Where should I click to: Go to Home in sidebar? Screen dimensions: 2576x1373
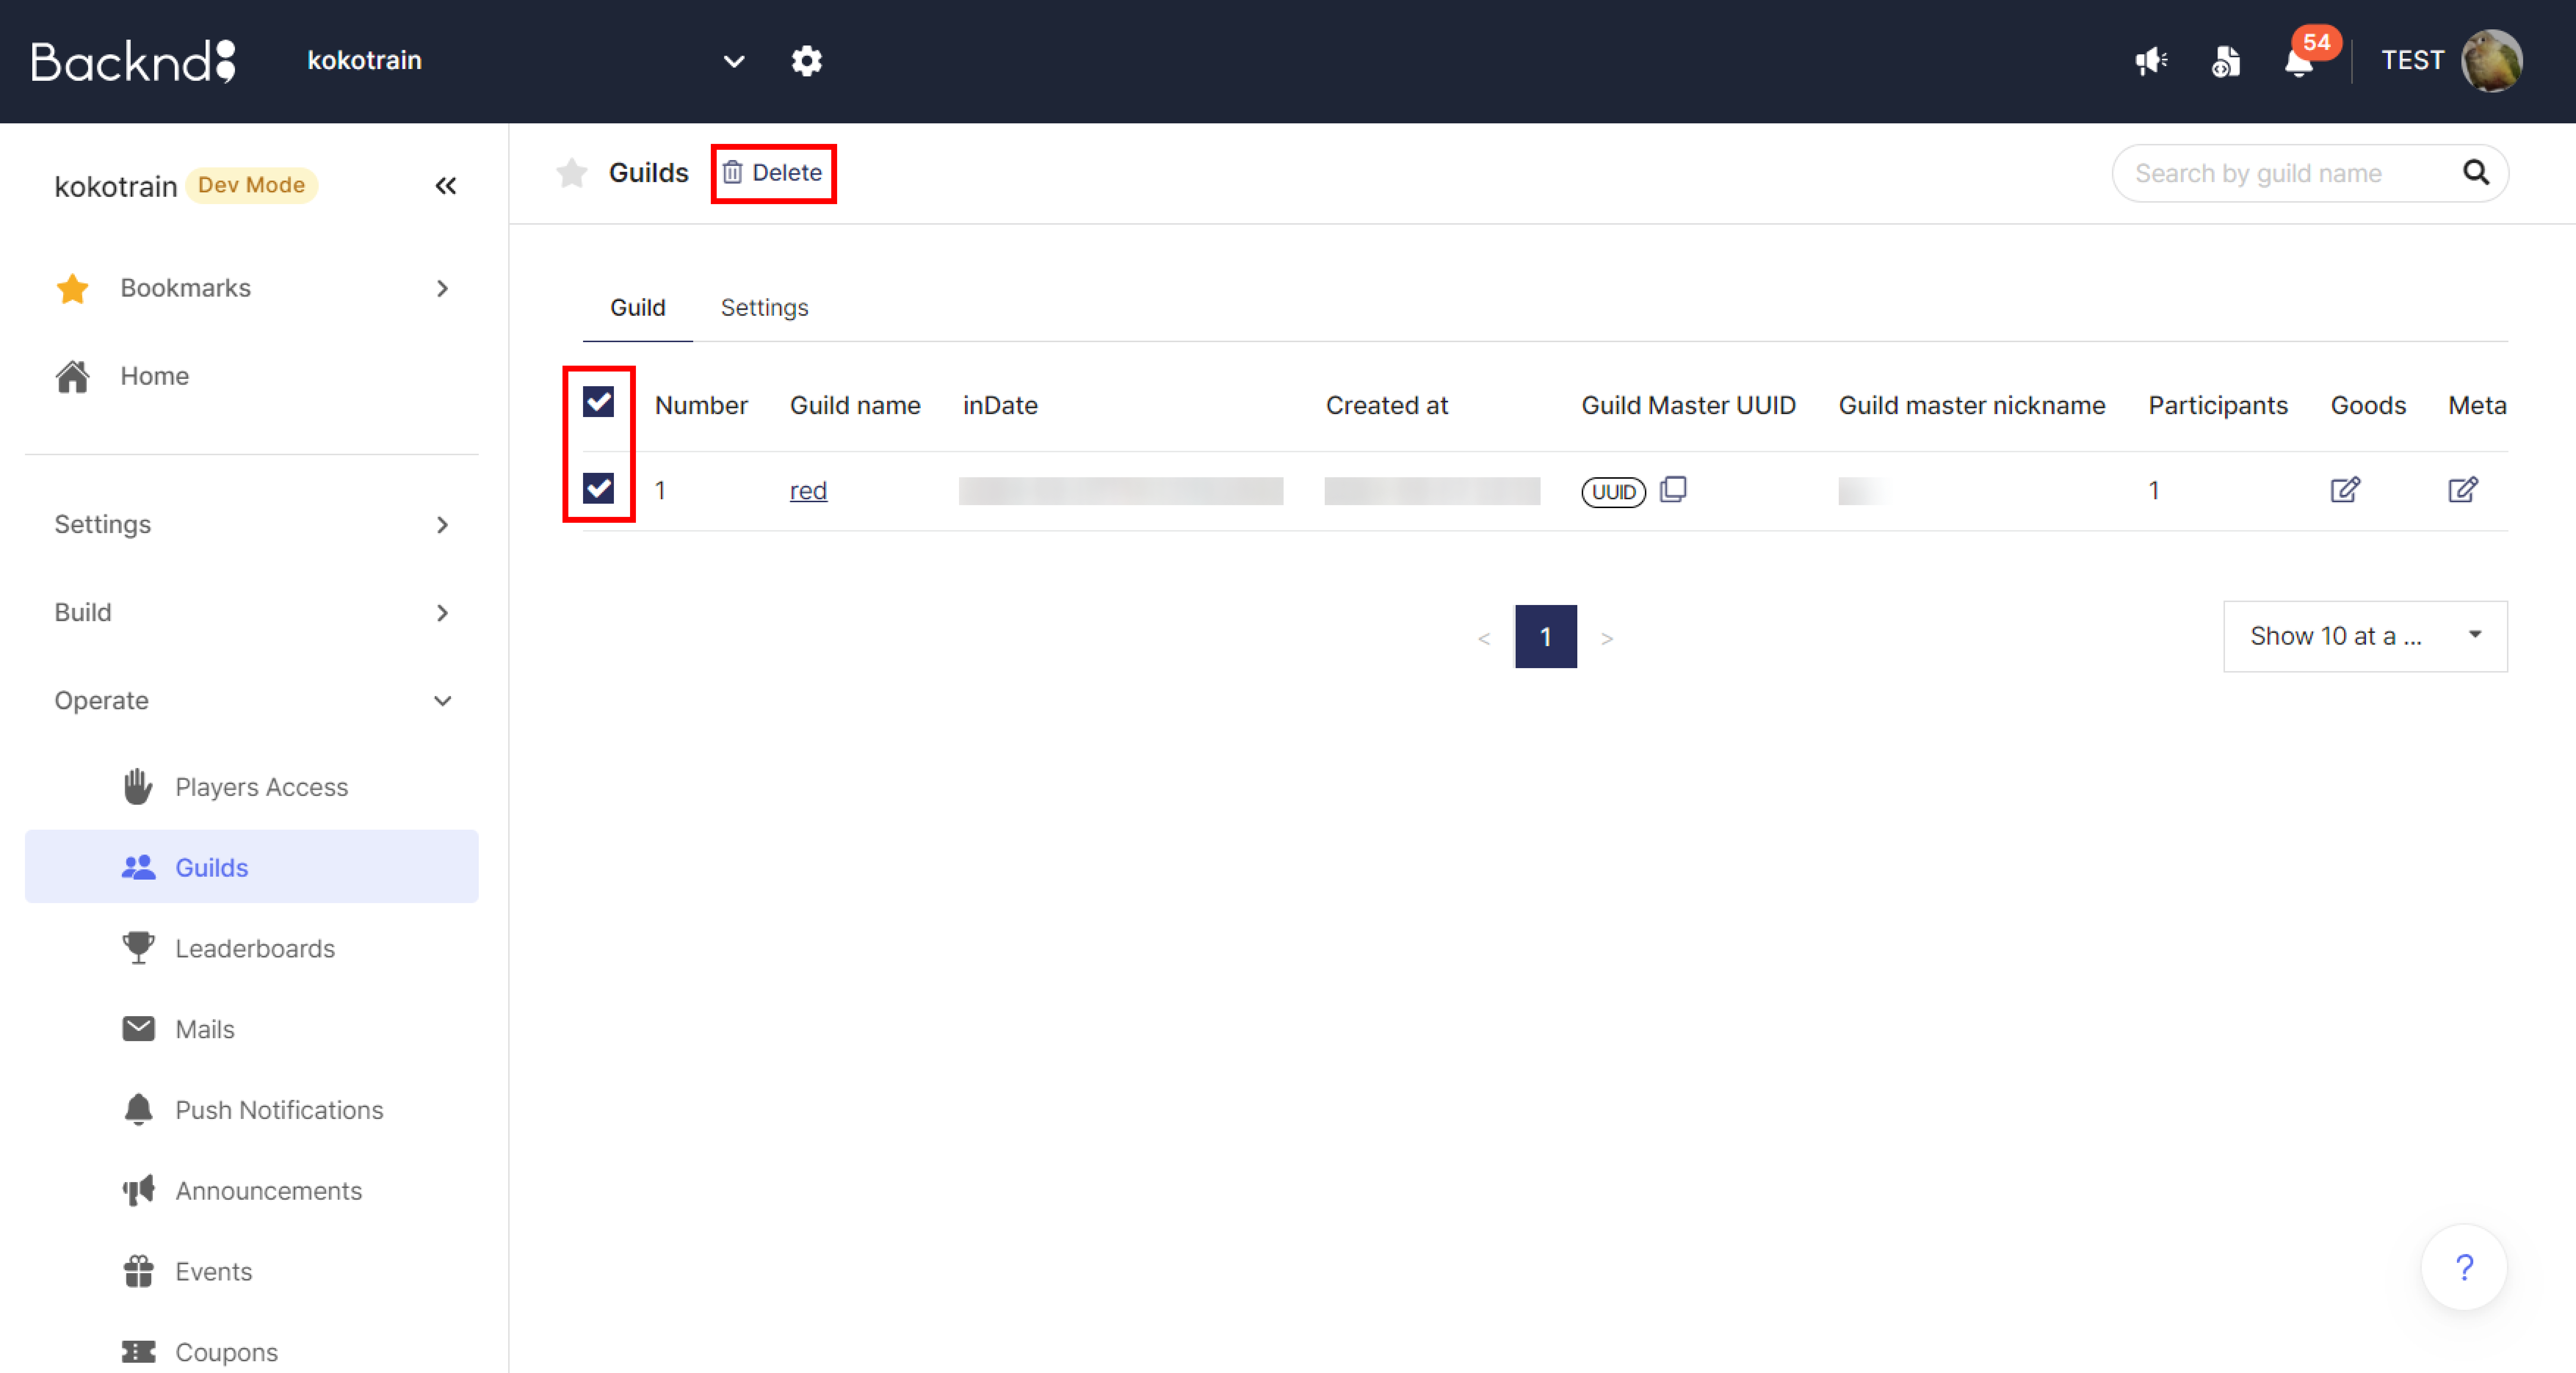tap(252, 376)
